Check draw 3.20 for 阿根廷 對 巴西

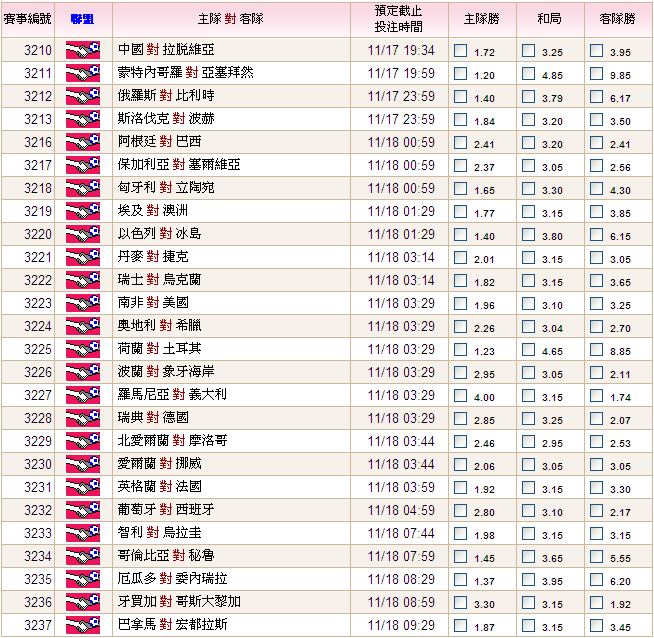[528, 142]
